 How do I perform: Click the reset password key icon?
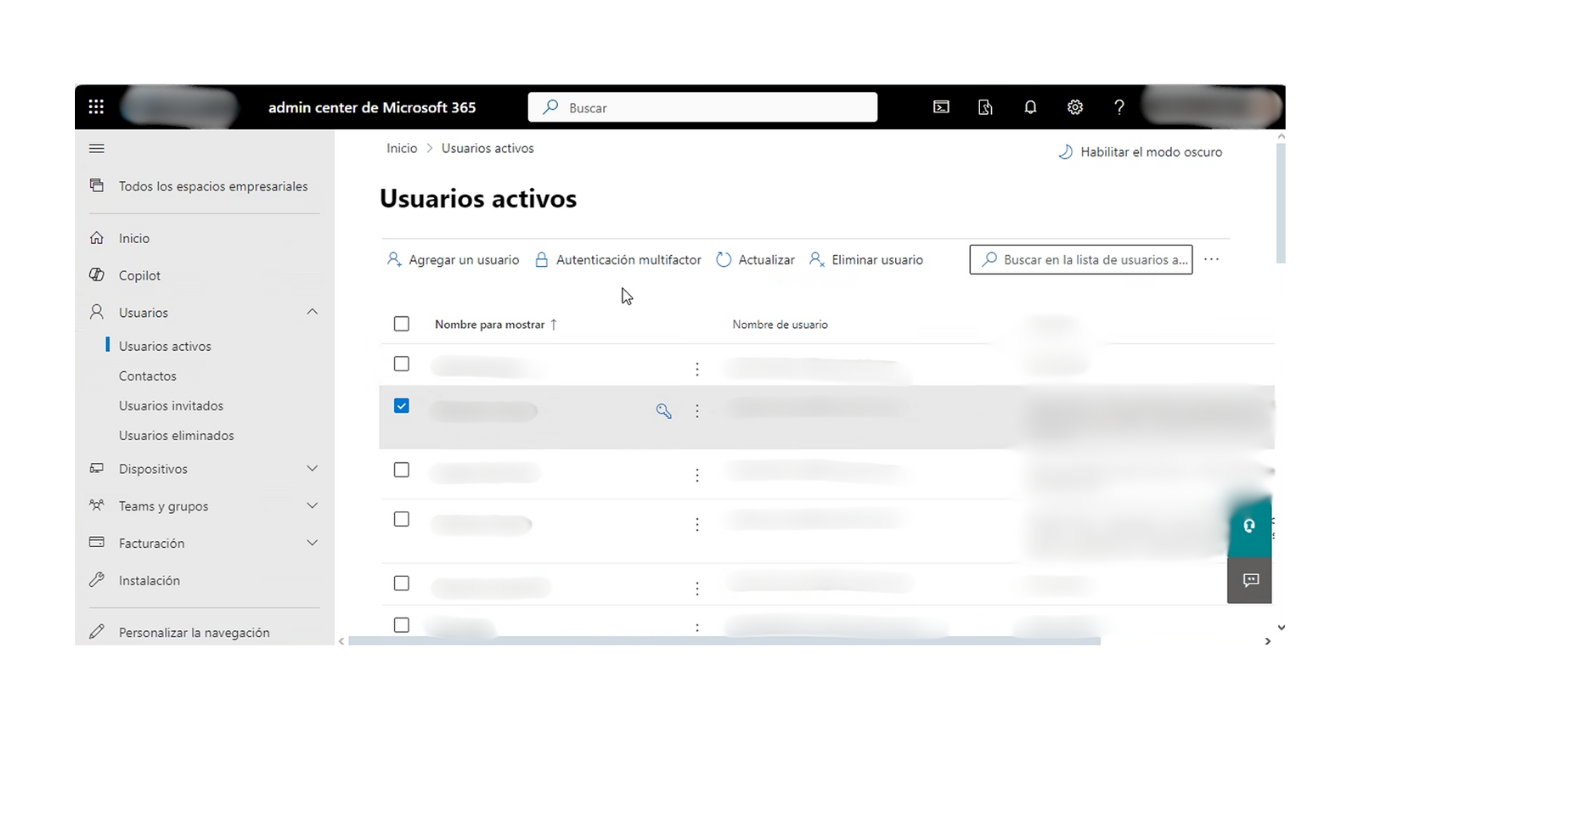[663, 411]
